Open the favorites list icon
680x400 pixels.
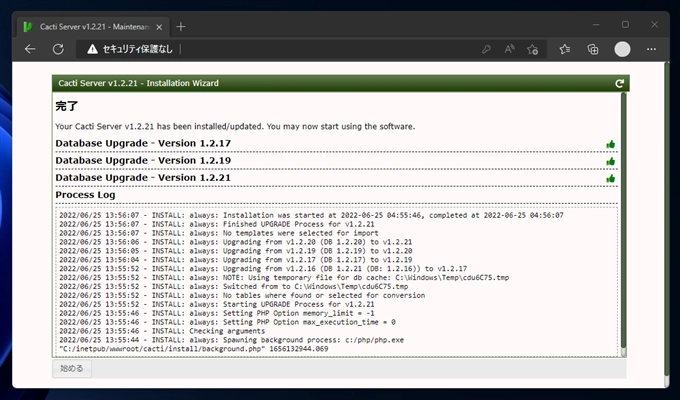coord(565,49)
